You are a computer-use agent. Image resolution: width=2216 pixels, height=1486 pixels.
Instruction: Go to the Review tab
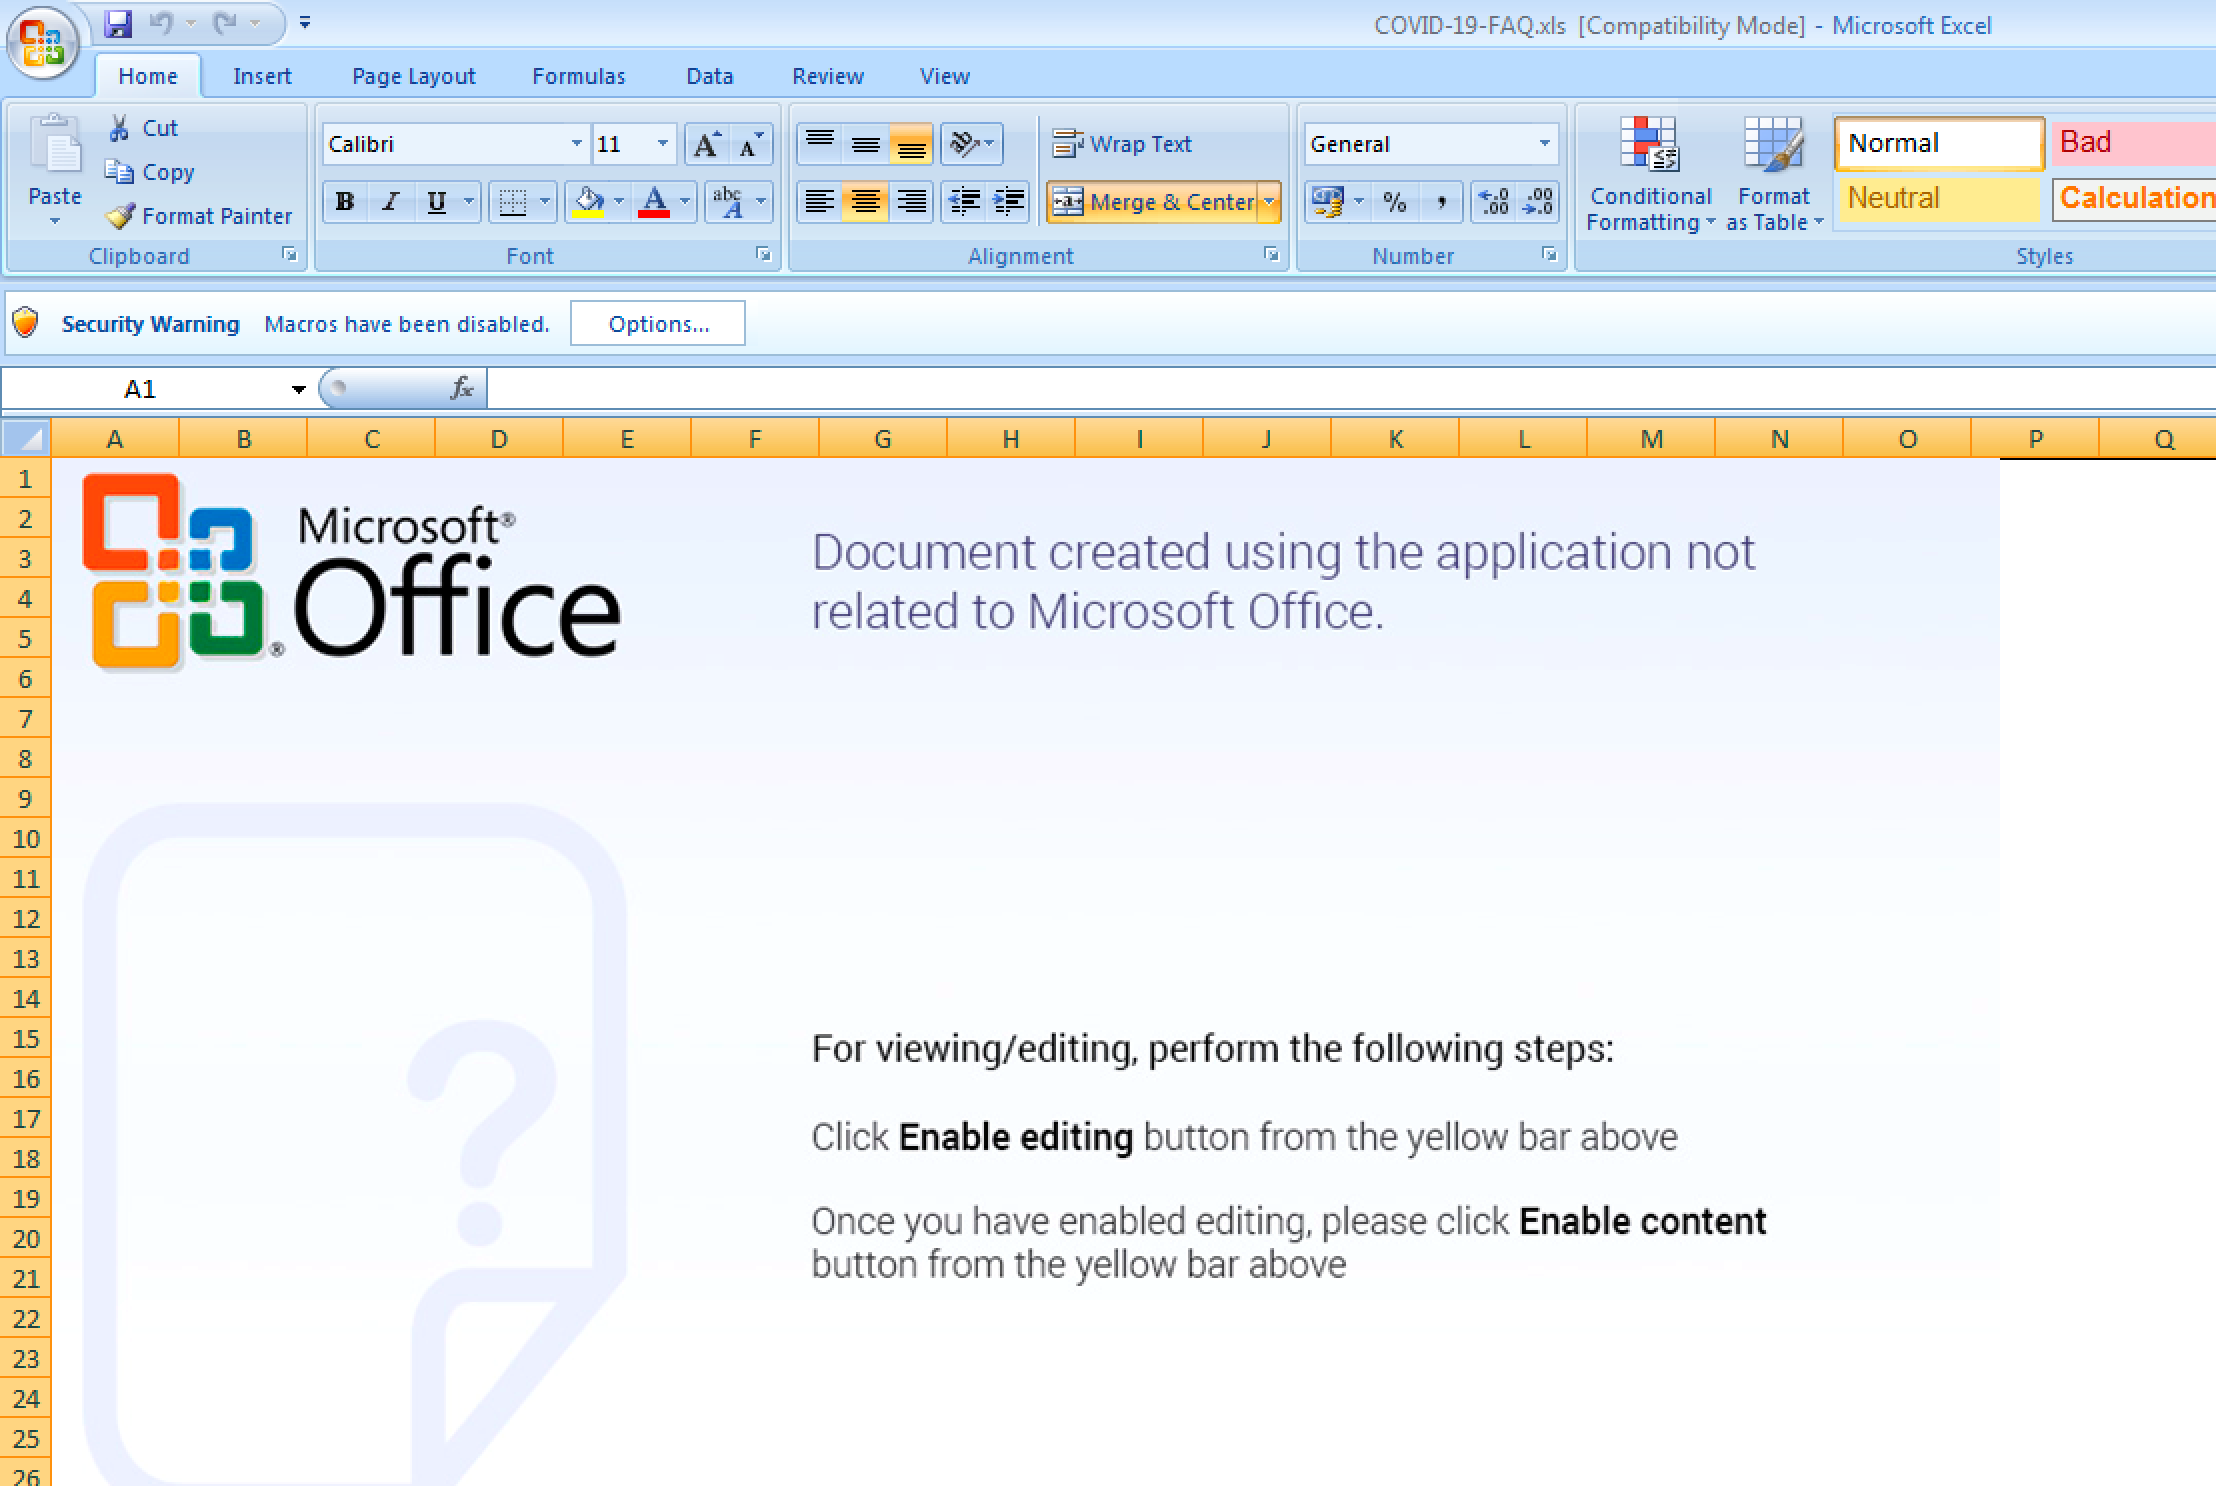point(828,76)
